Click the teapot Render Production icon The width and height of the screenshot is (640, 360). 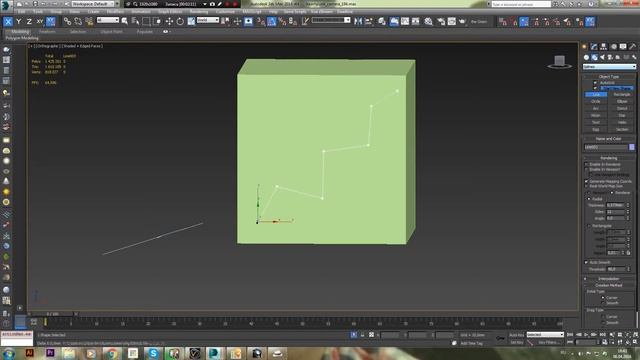[462, 21]
